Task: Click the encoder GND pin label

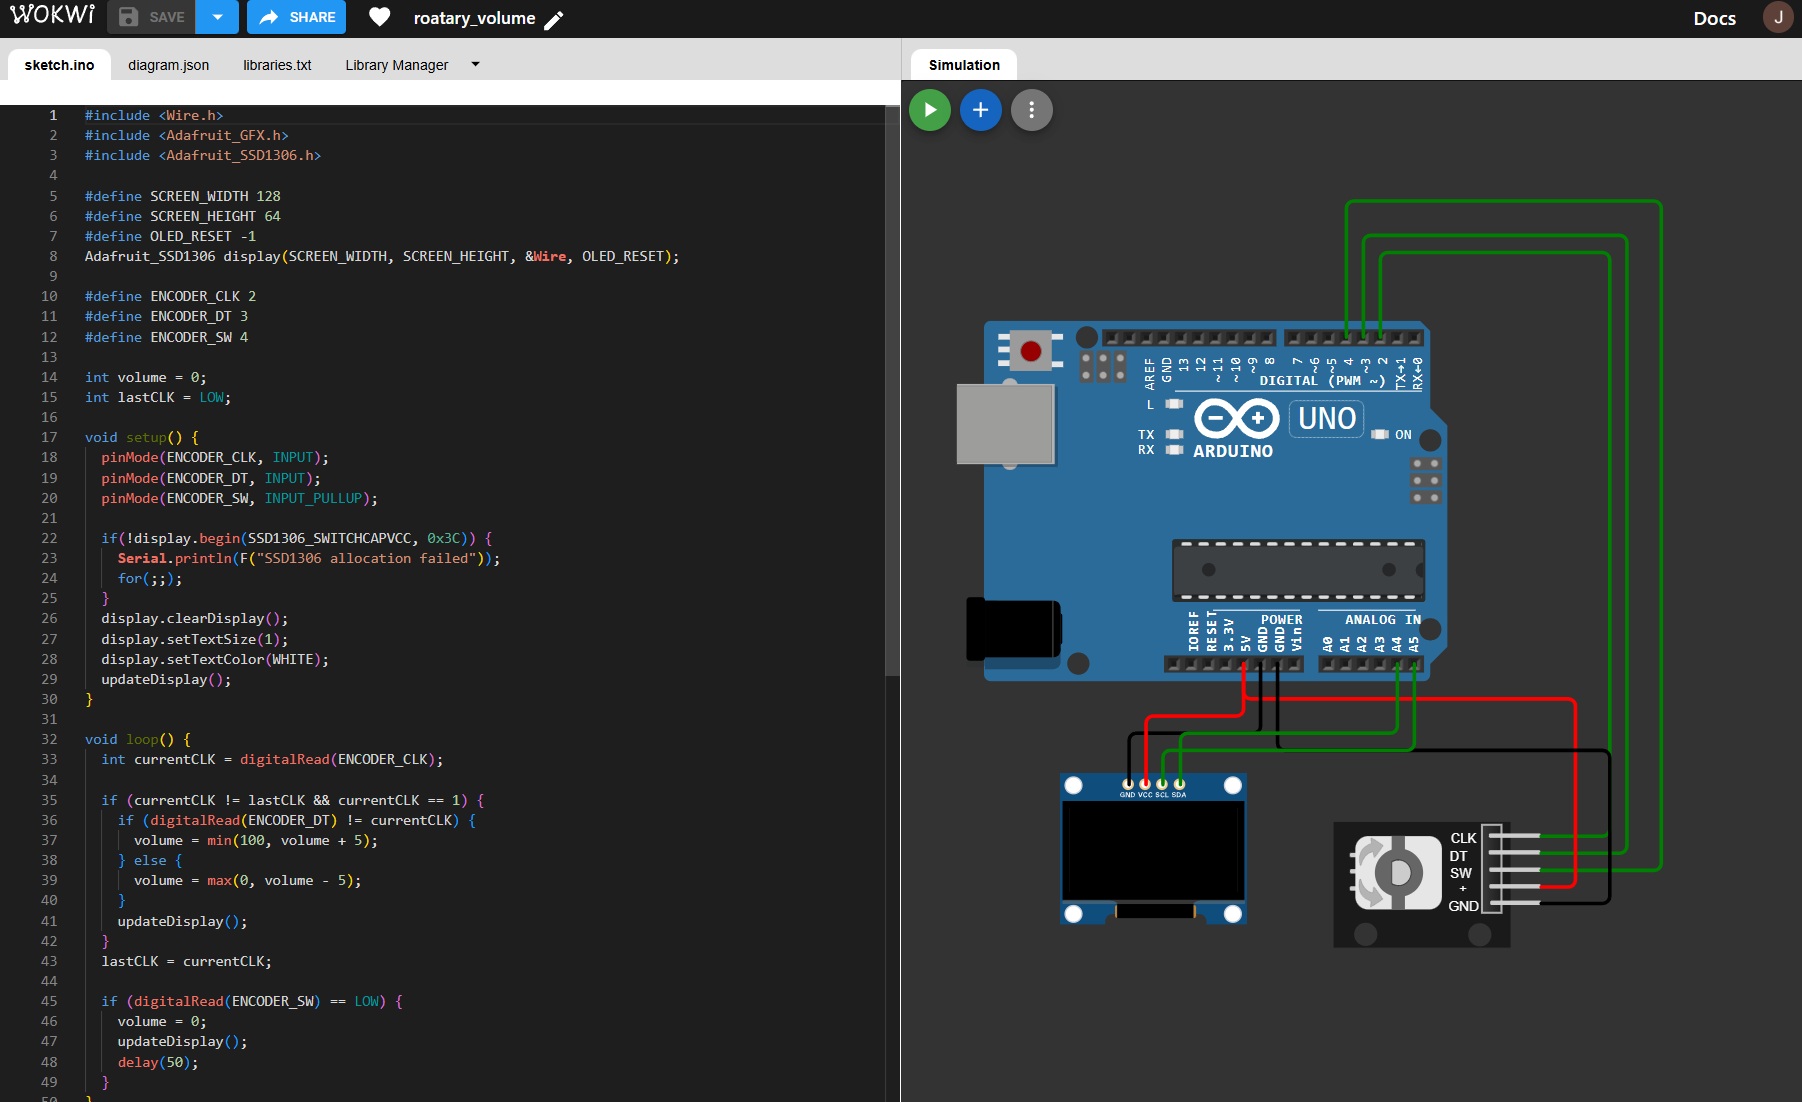Action: (1463, 906)
